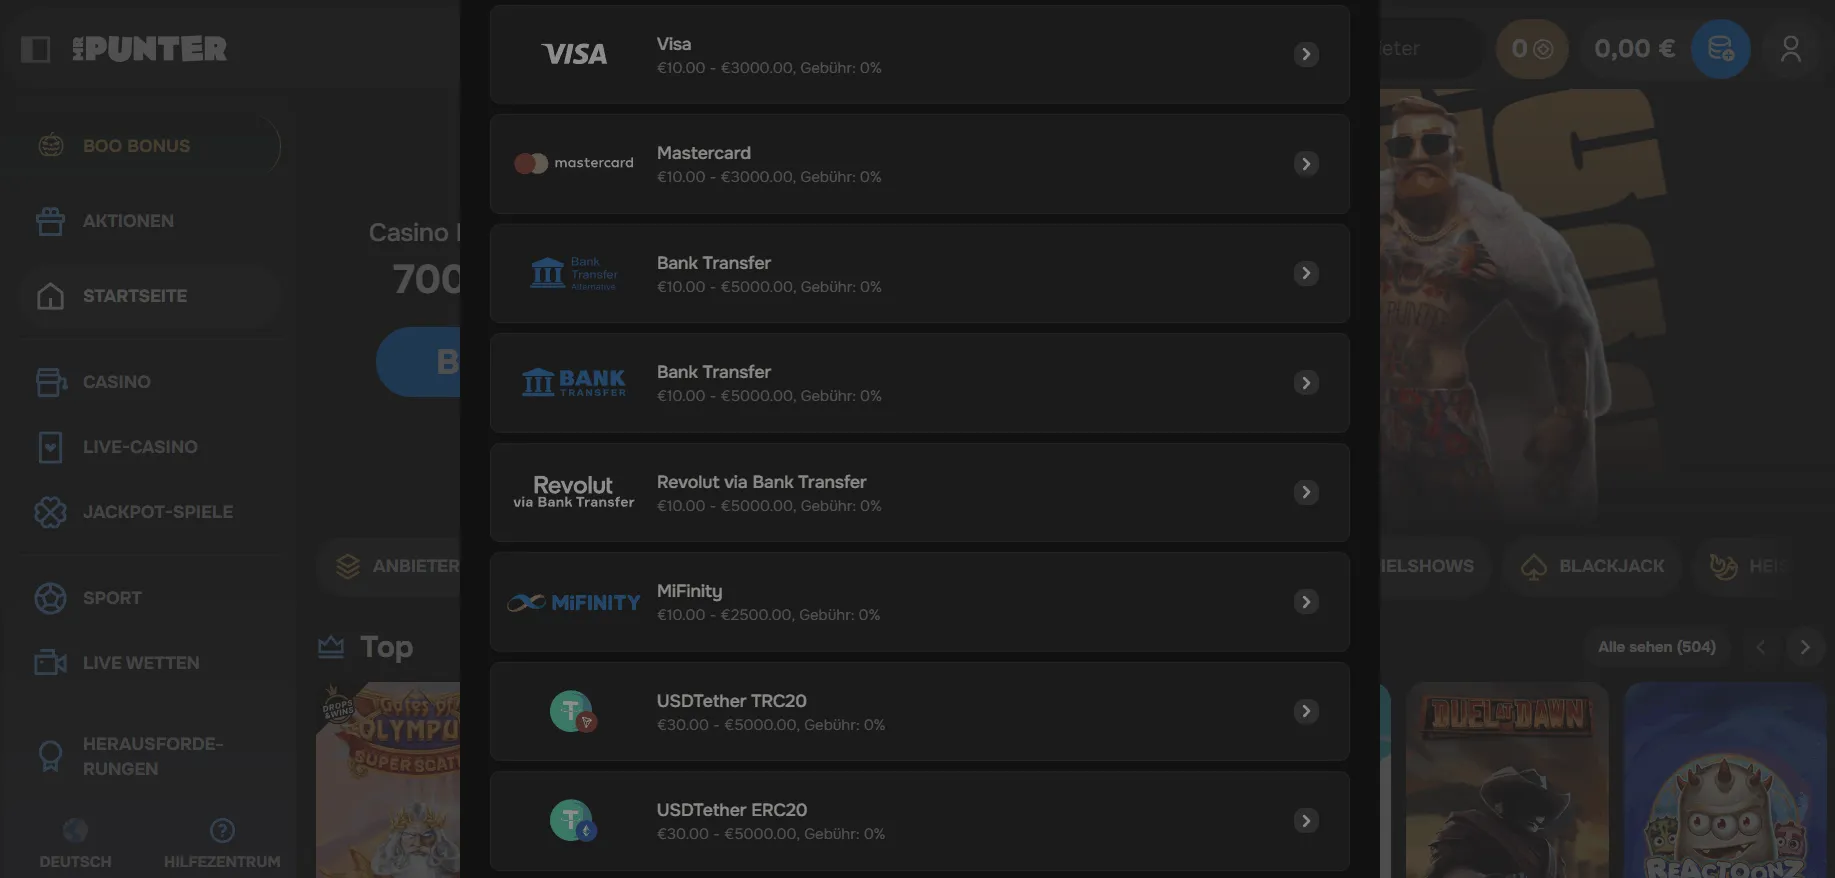Select the Deutsch language globe icon
The image size is (1835, 878).
click(75, 831)
